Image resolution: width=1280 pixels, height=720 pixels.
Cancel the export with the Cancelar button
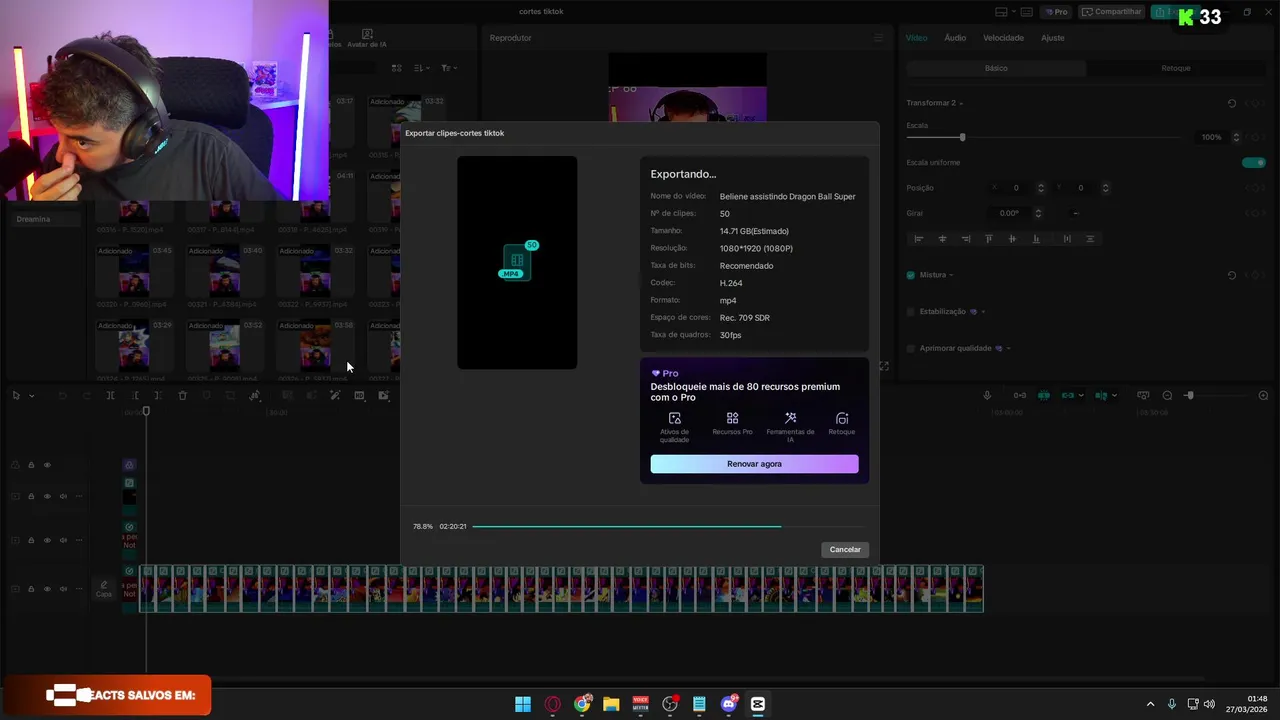pos(845,549)
